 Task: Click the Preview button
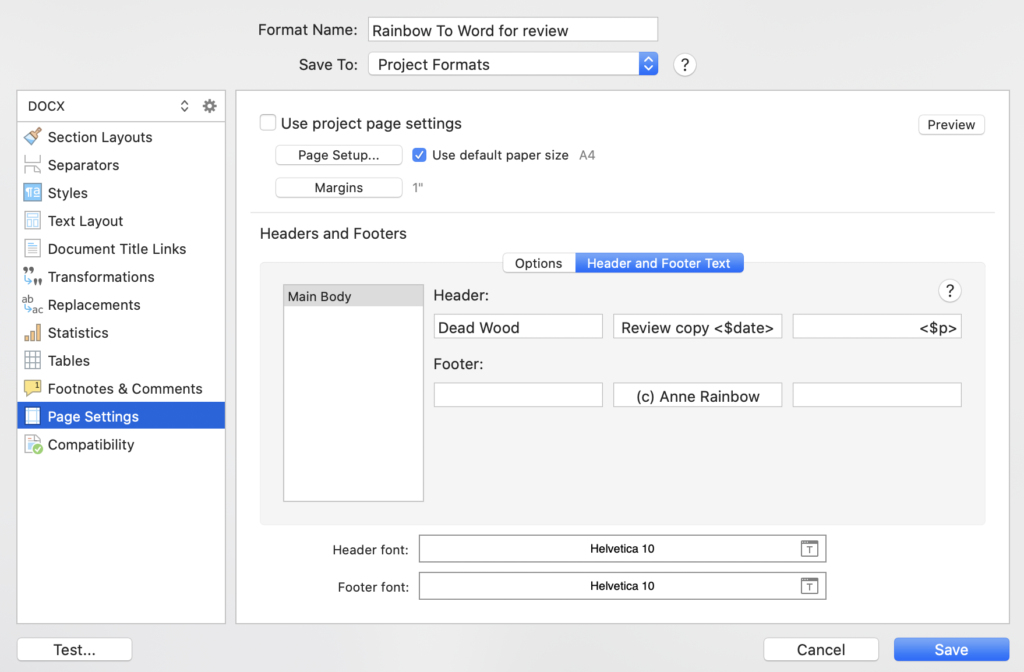pyautogui.click(x=950, y=124)
